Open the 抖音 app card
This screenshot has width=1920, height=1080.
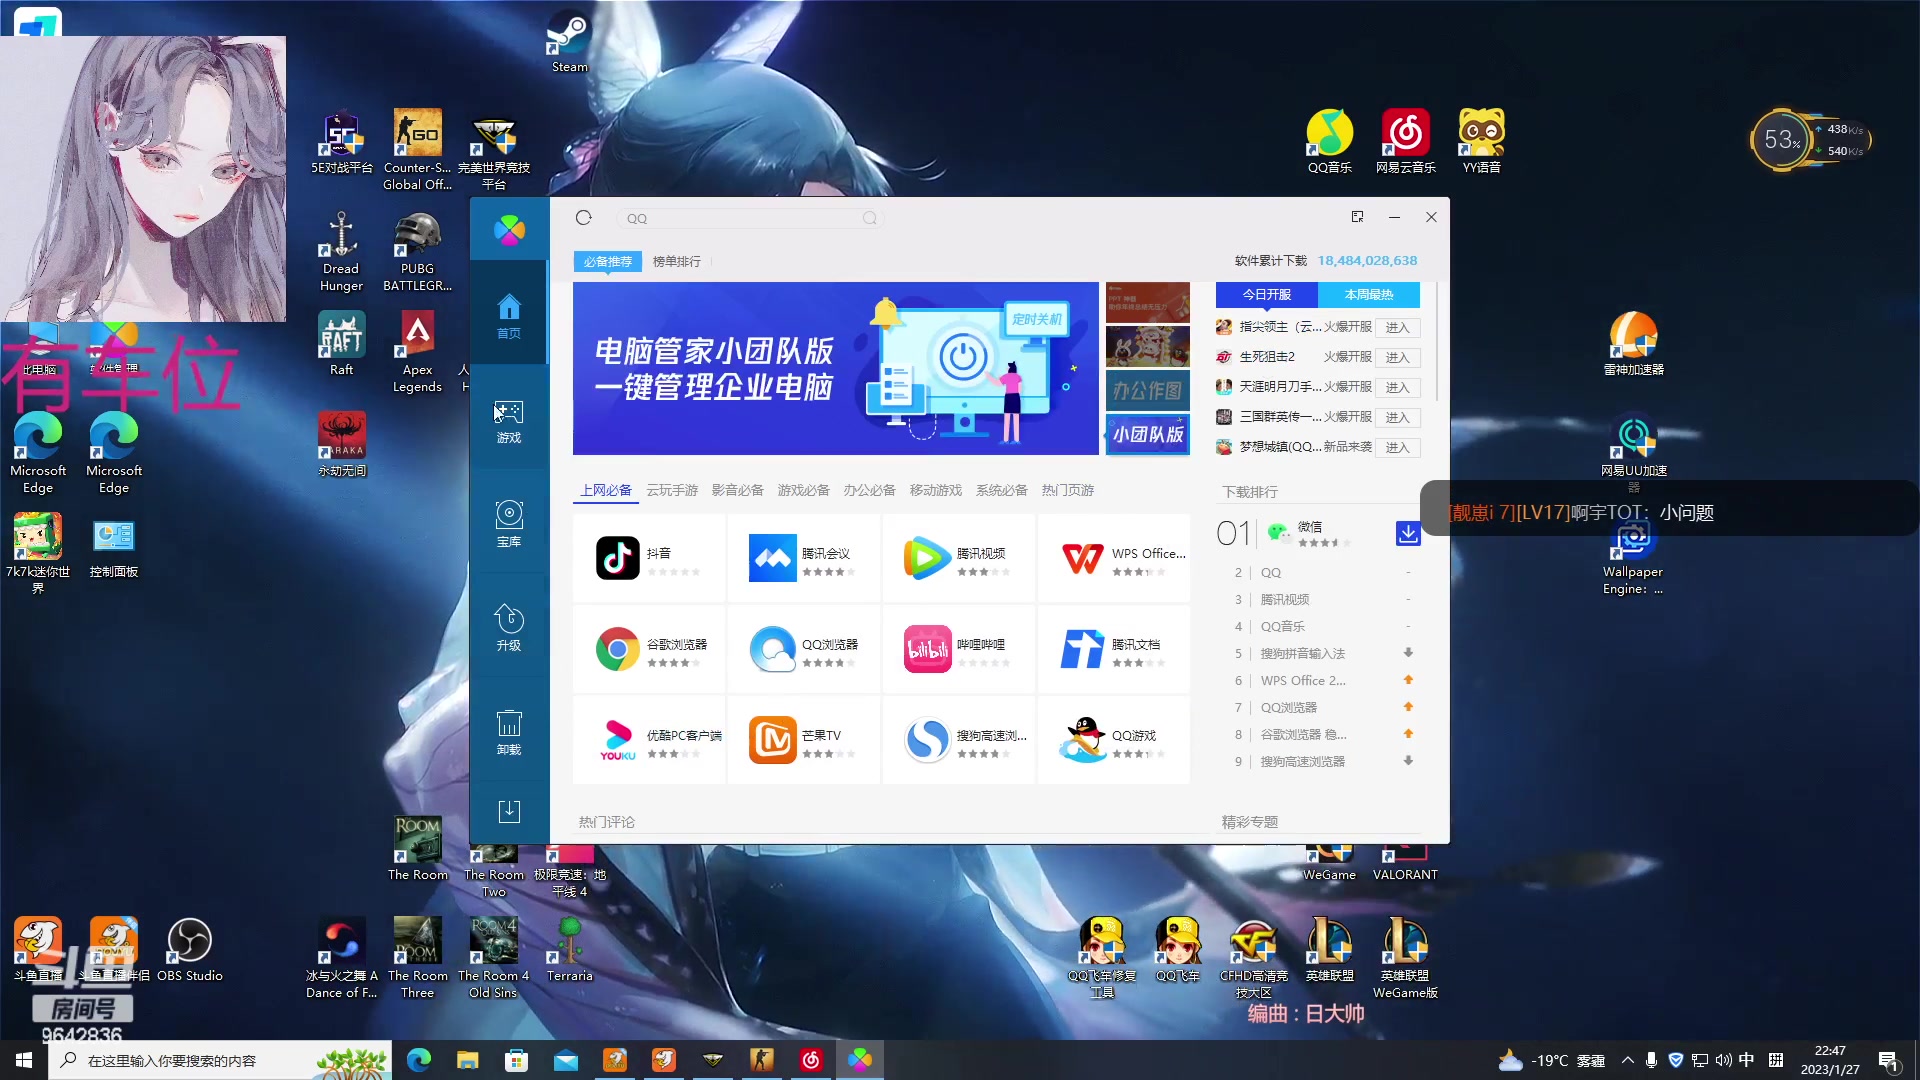[649, 558]
